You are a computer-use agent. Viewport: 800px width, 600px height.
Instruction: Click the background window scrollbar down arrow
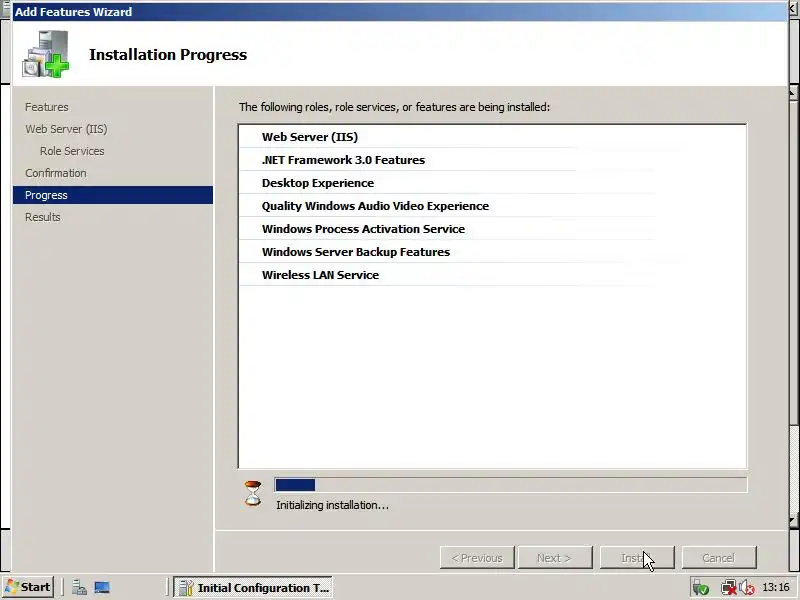793,521
